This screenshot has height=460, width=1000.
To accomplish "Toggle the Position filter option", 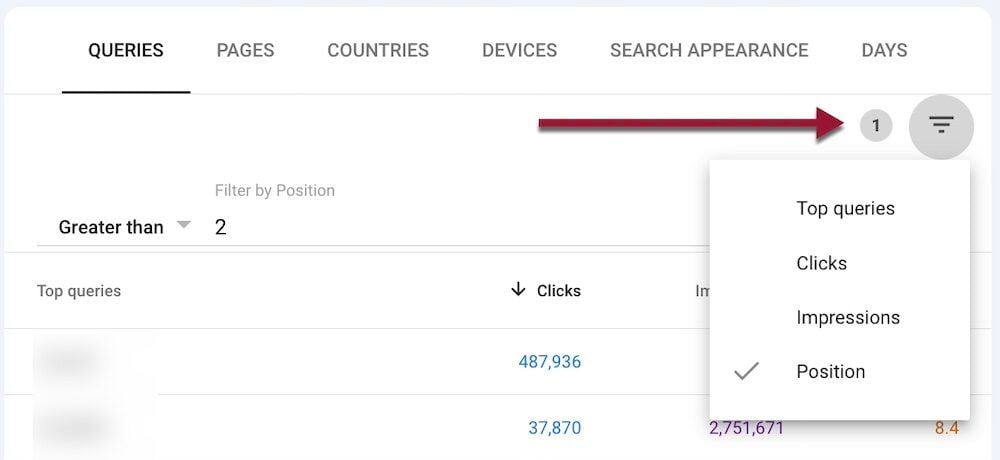I will 830,372.
